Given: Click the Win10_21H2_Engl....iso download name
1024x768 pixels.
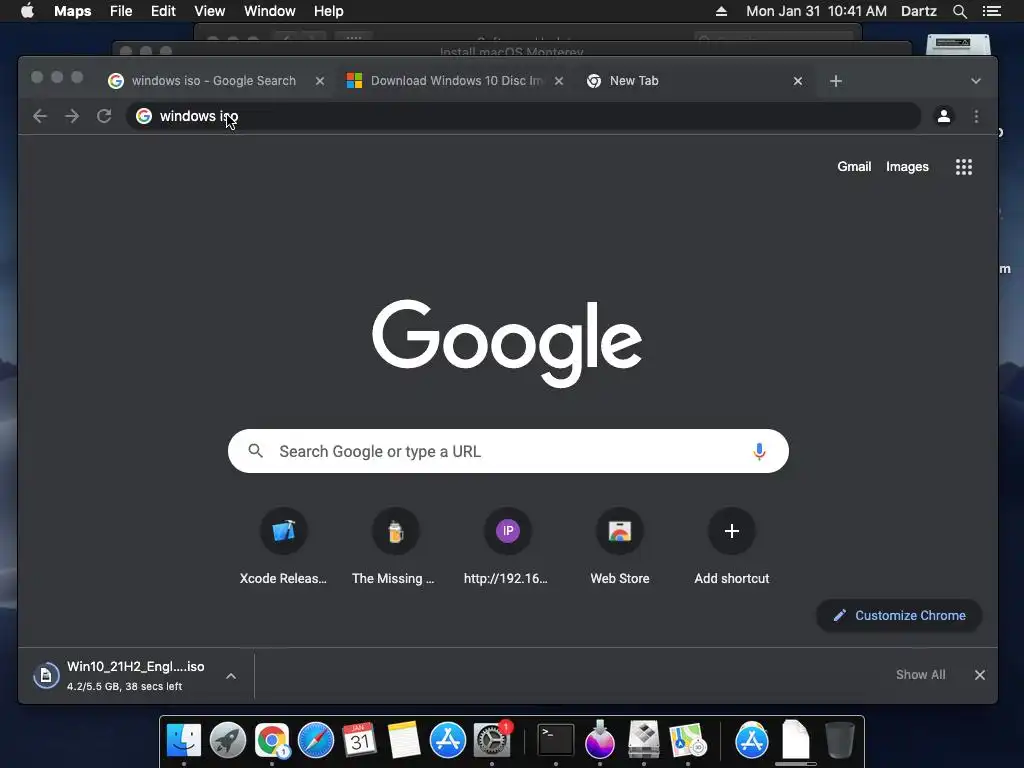Looking at the screenshot, I should pos(136,667).
